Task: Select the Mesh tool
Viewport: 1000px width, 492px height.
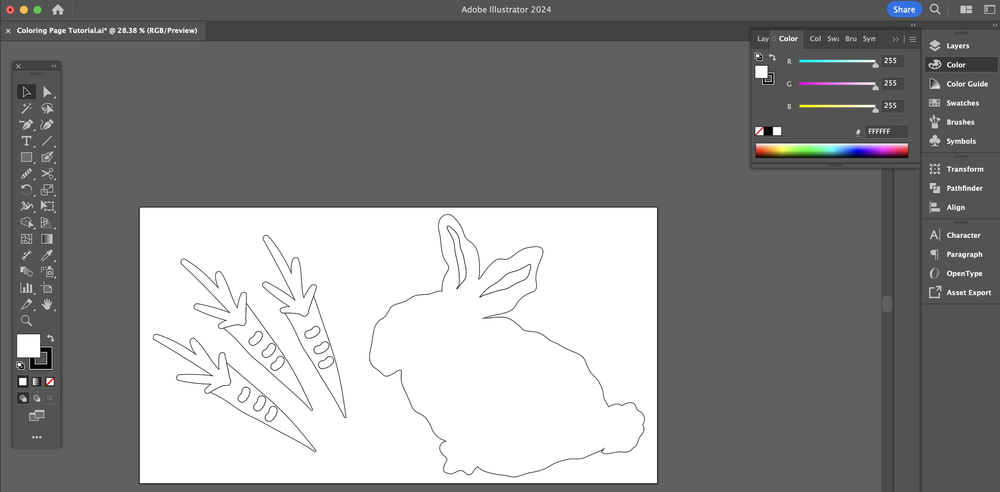Action: click(27, 239)
